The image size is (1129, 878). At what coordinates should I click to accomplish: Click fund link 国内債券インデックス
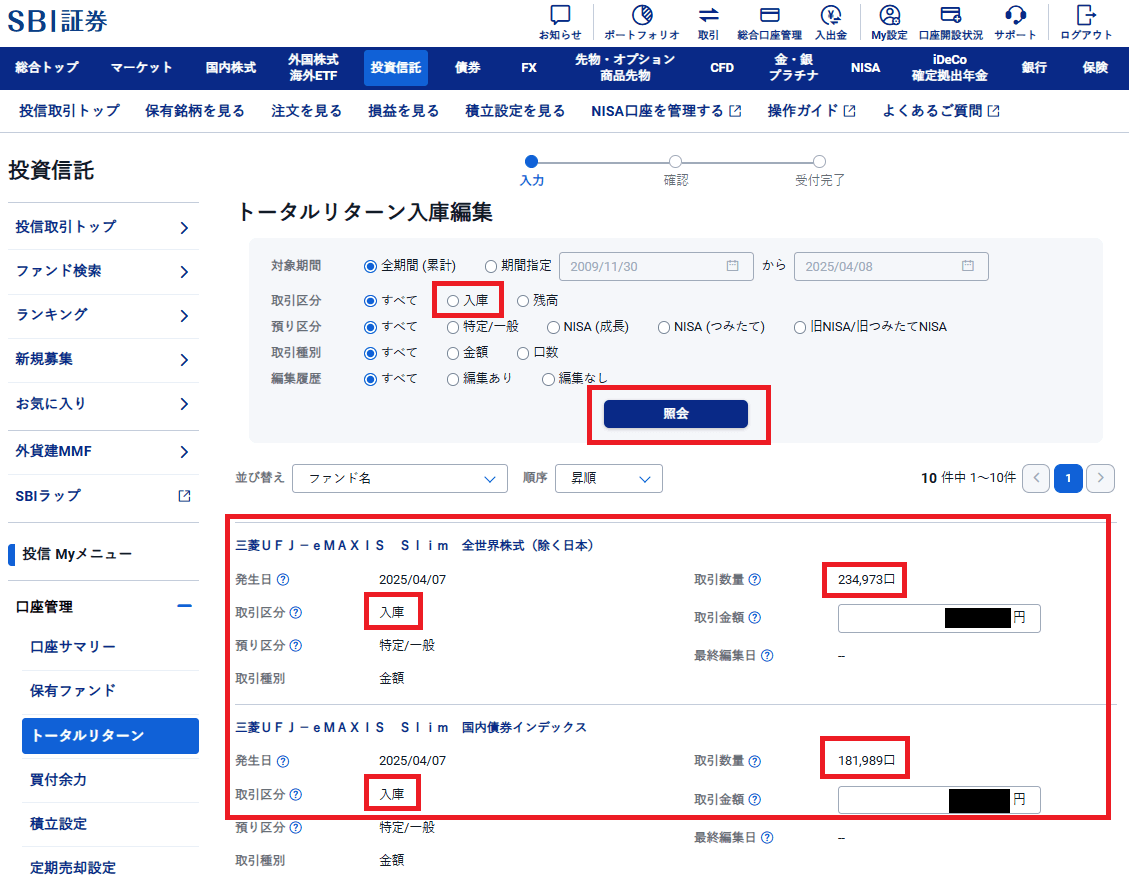click(411, 727)
